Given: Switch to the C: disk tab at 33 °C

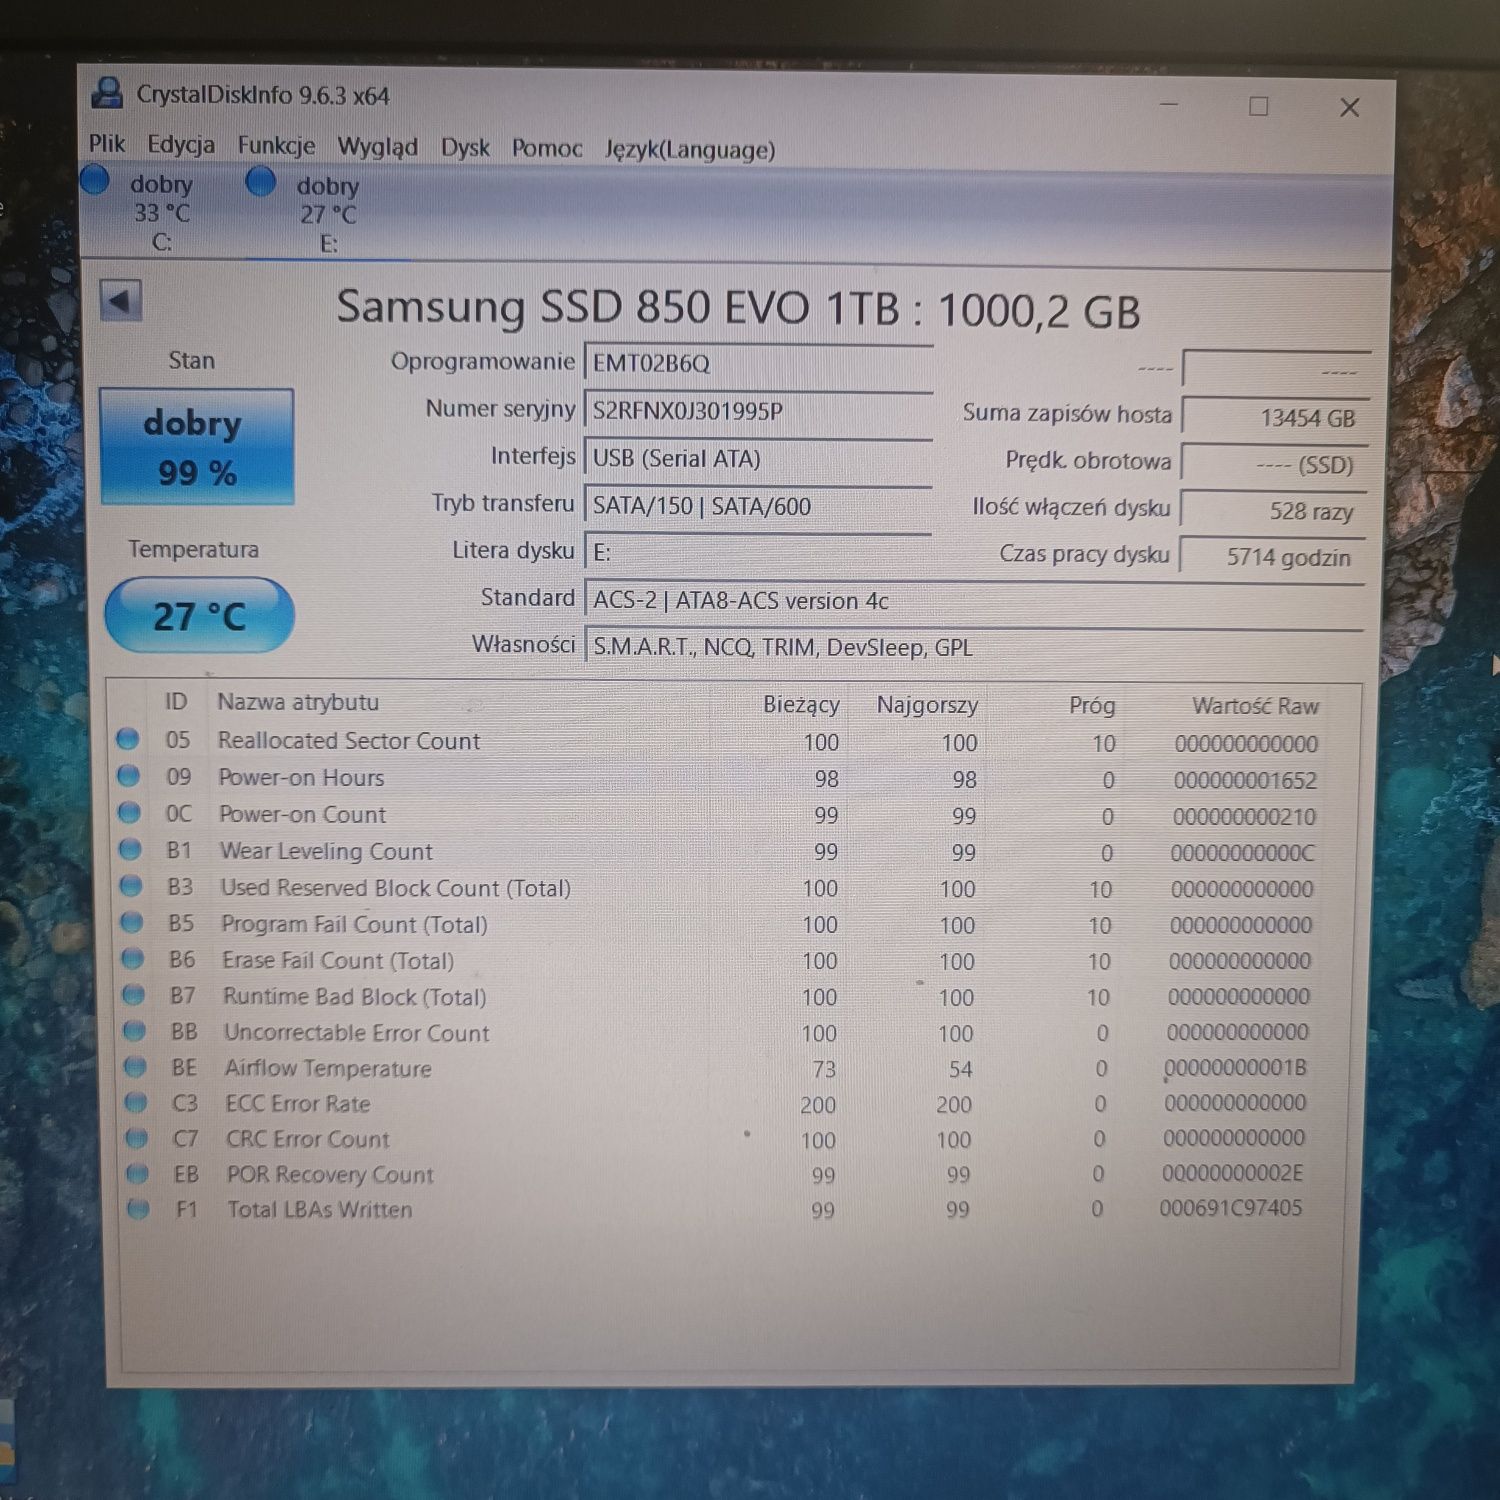Looking at the screenshot, I should 160,212.
